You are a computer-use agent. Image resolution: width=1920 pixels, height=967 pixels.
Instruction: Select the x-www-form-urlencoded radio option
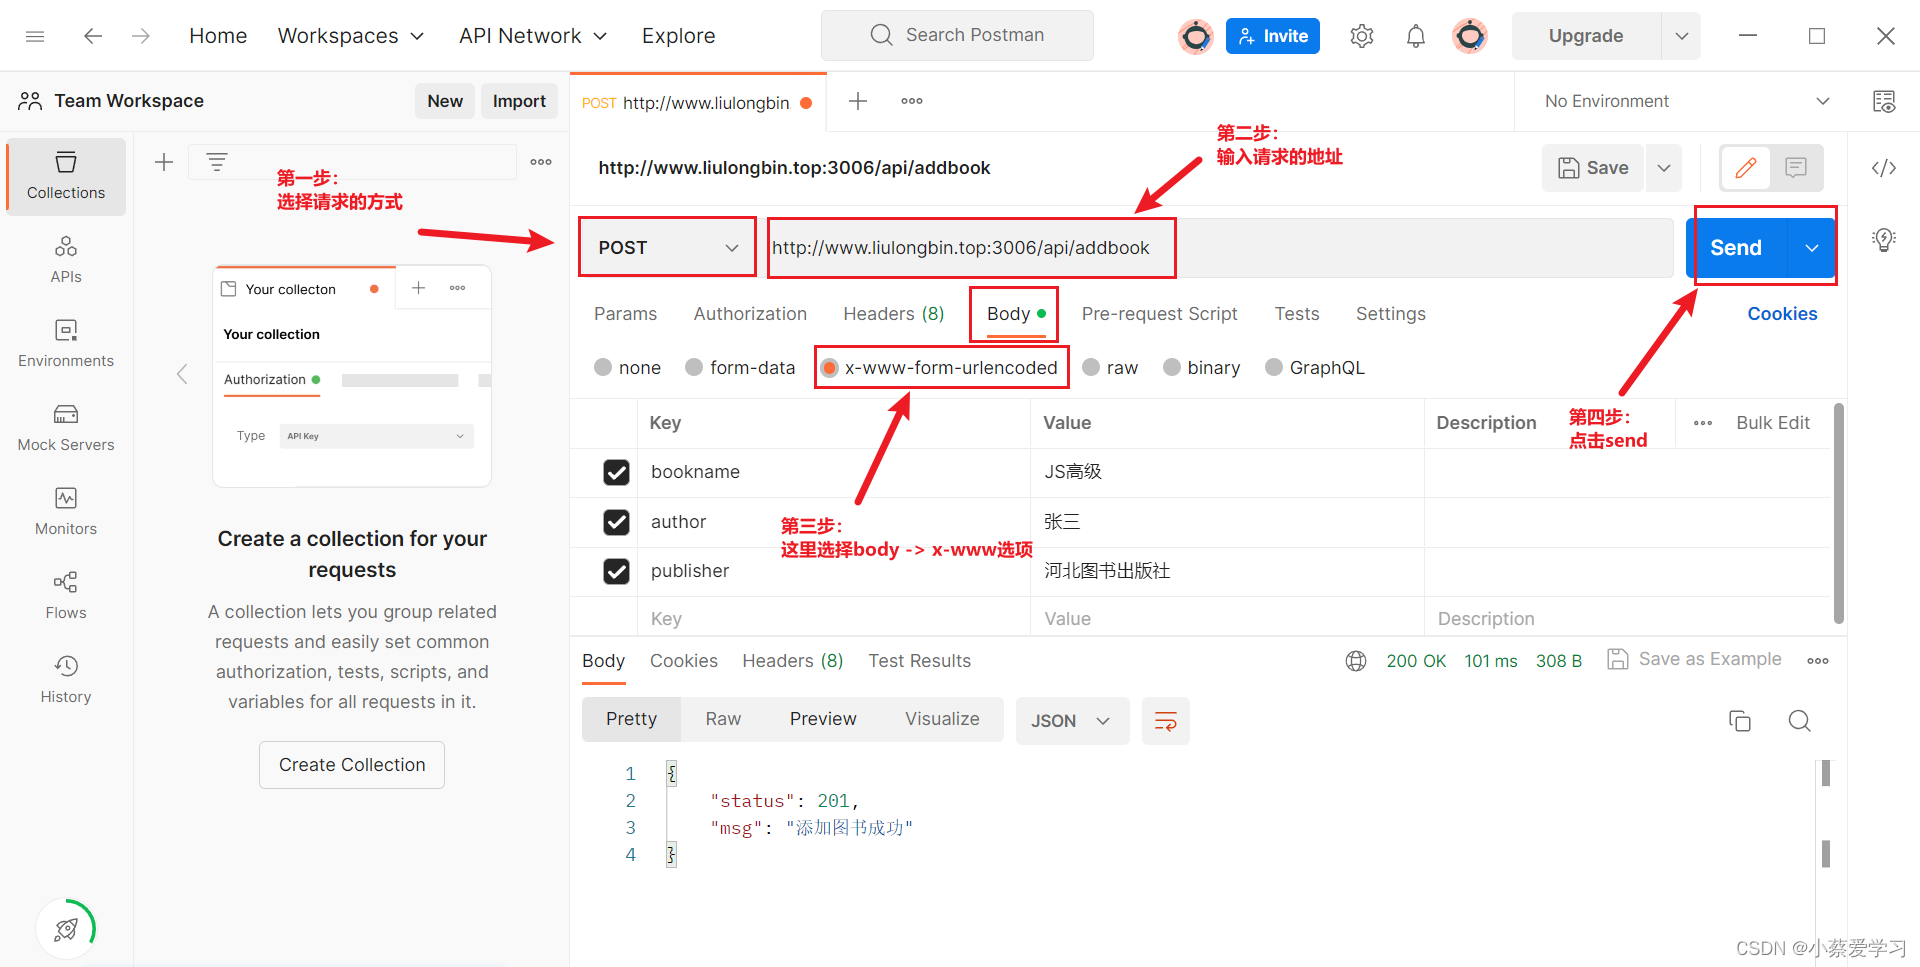(829, 368)
